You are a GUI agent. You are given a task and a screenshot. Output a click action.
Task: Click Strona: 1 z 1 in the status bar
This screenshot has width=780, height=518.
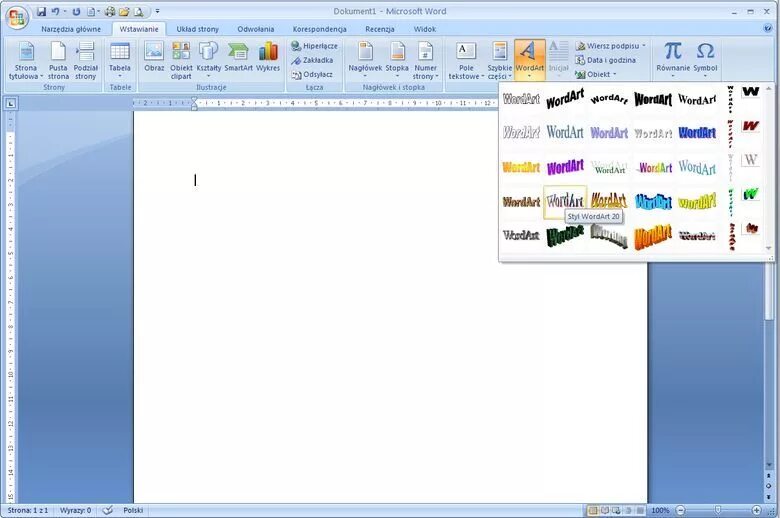pyautogui.click(x=28, y=510)
